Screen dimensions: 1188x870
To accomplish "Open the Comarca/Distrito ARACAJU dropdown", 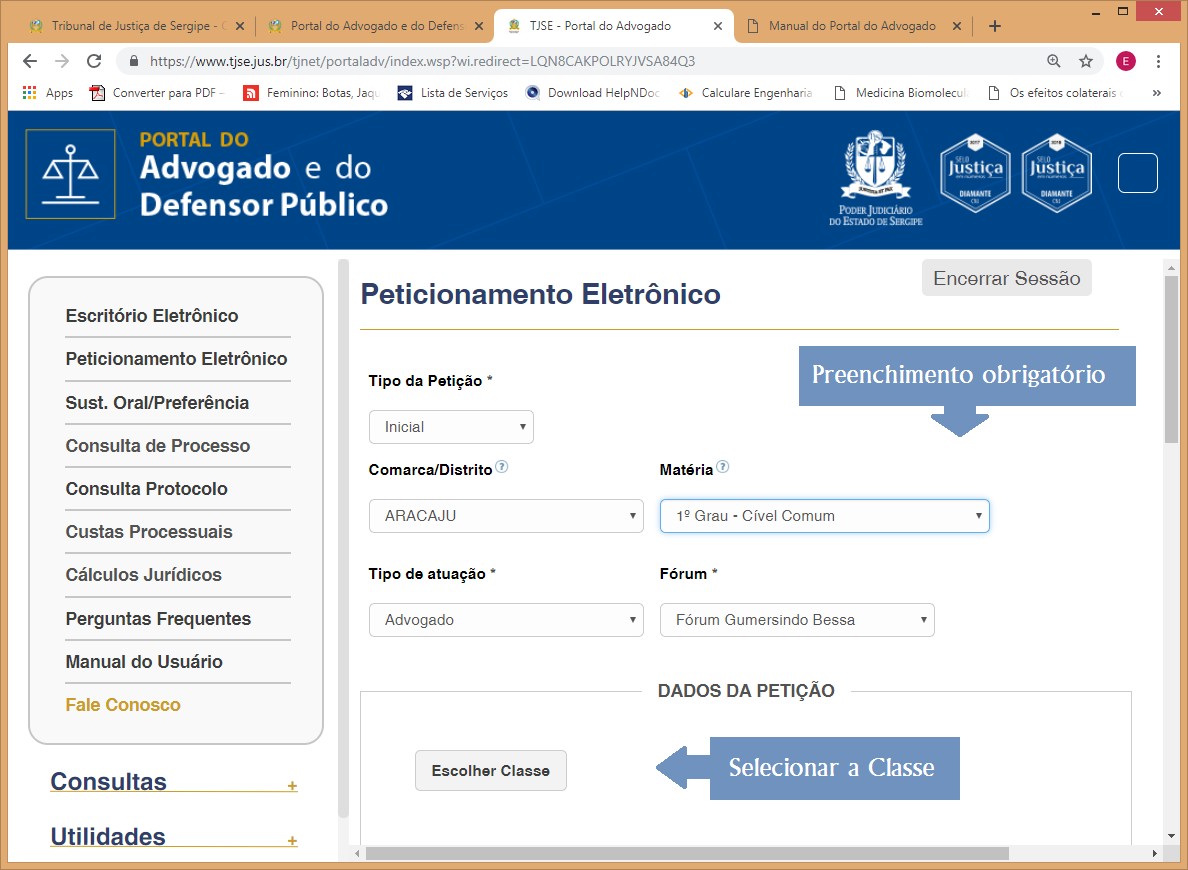I will click(506, 516).
